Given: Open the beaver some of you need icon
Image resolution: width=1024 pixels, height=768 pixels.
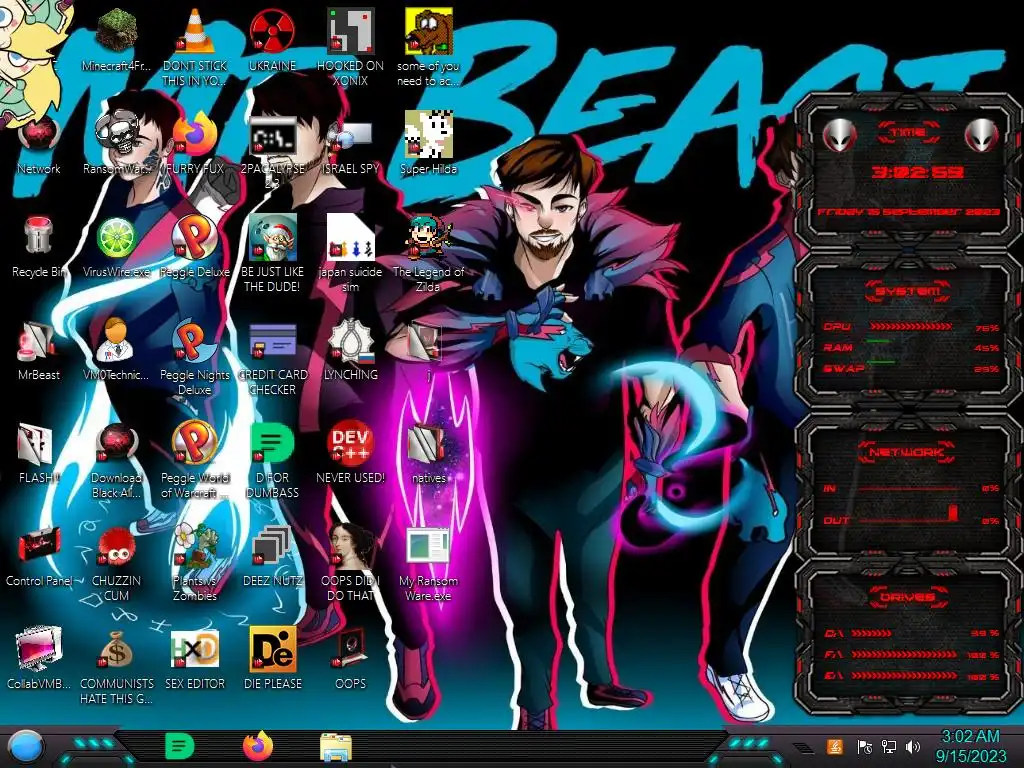Looking at the screenshot, I should (x=428, y=31).
